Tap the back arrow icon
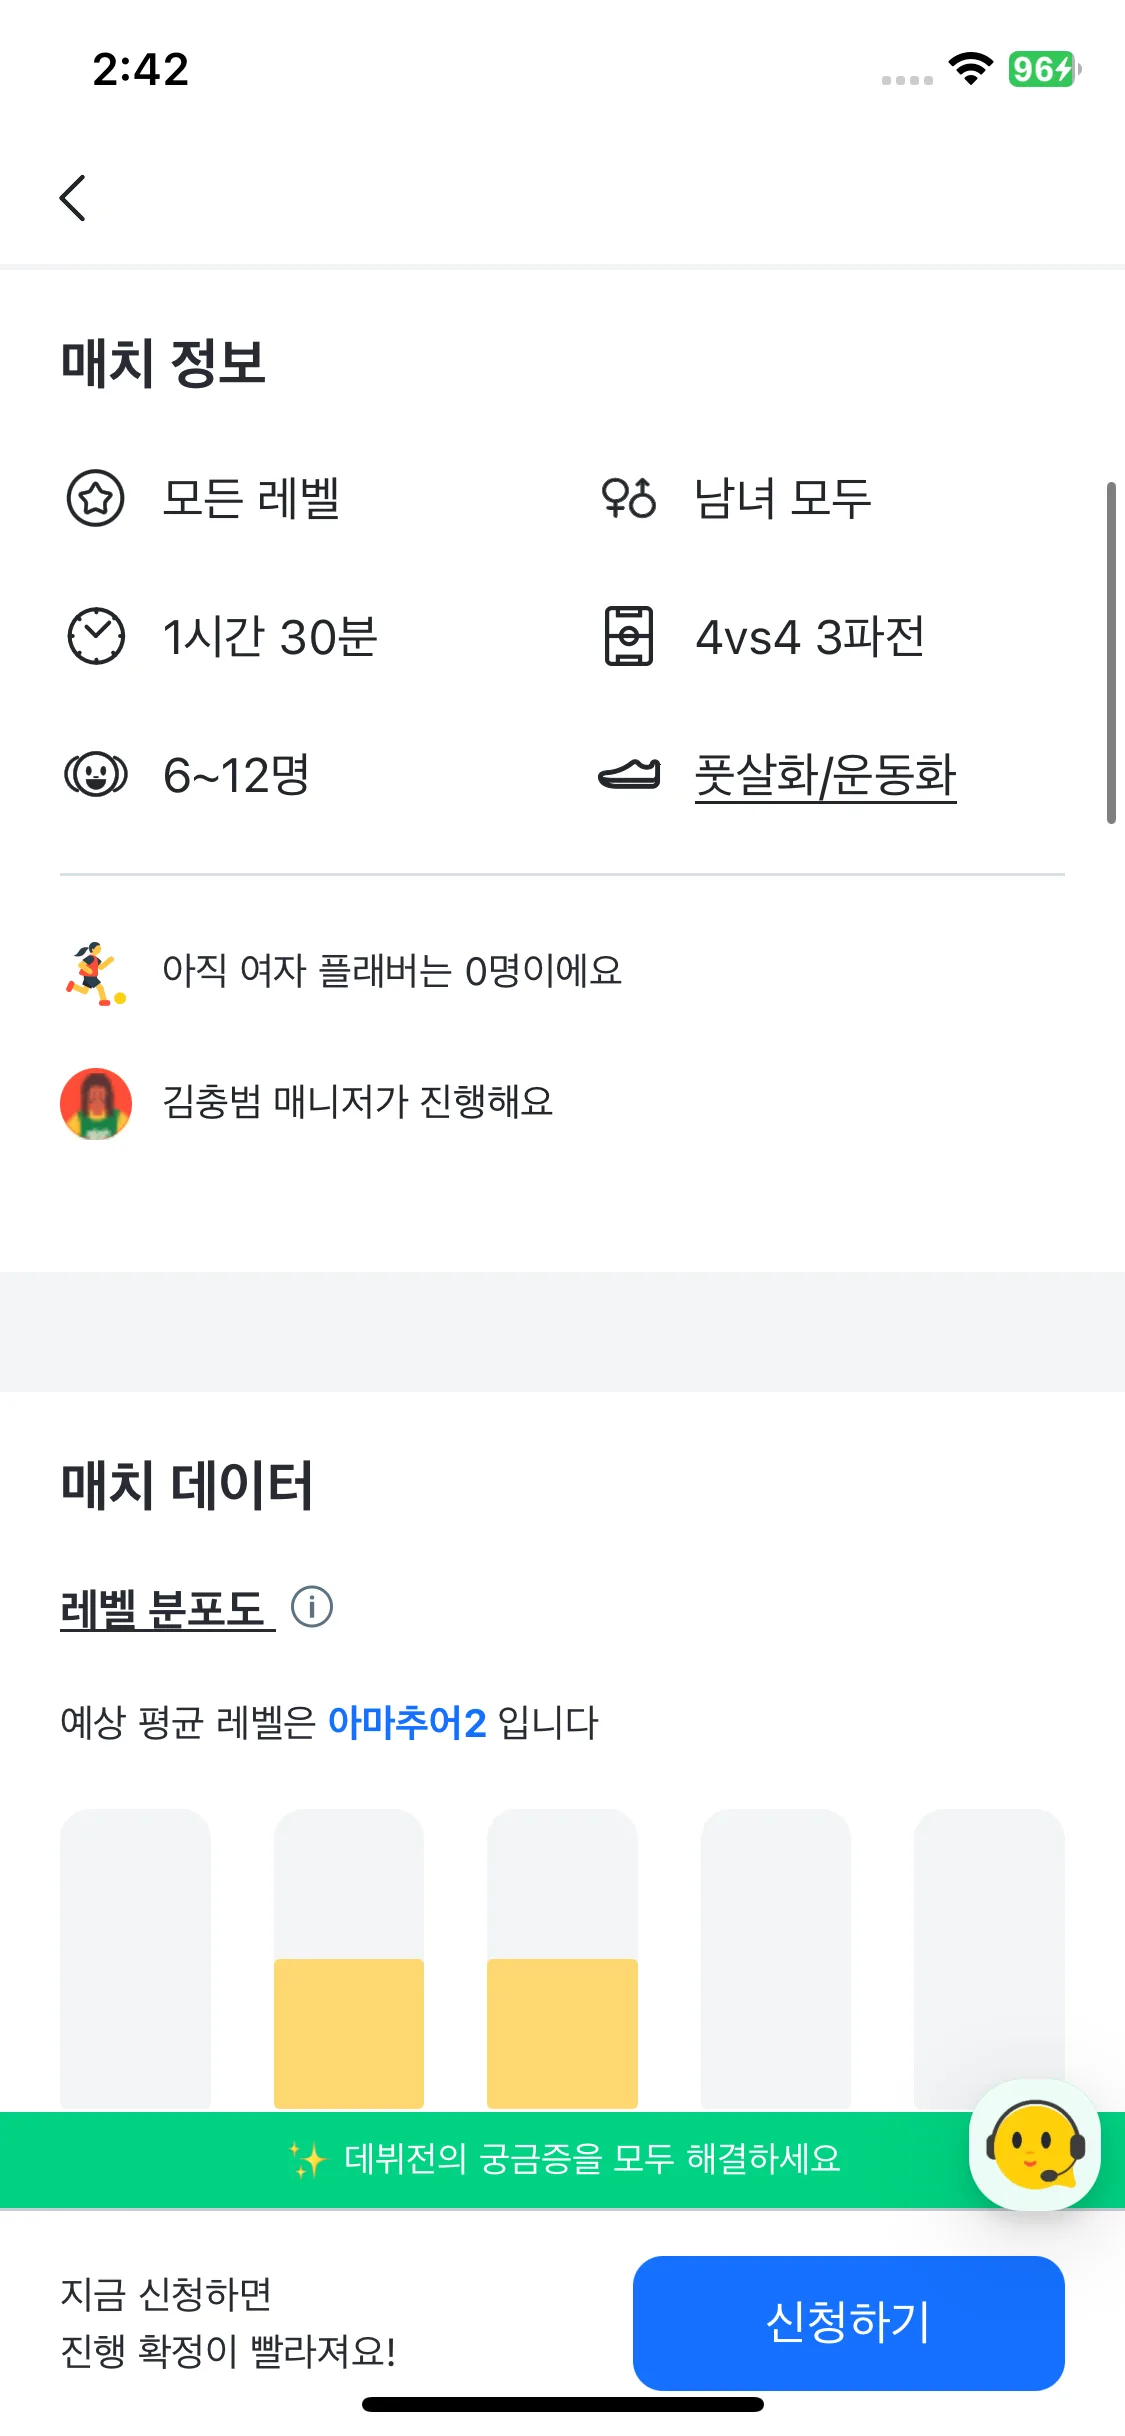Screen dimensions: 1125x2436 [x=73, y=197]
